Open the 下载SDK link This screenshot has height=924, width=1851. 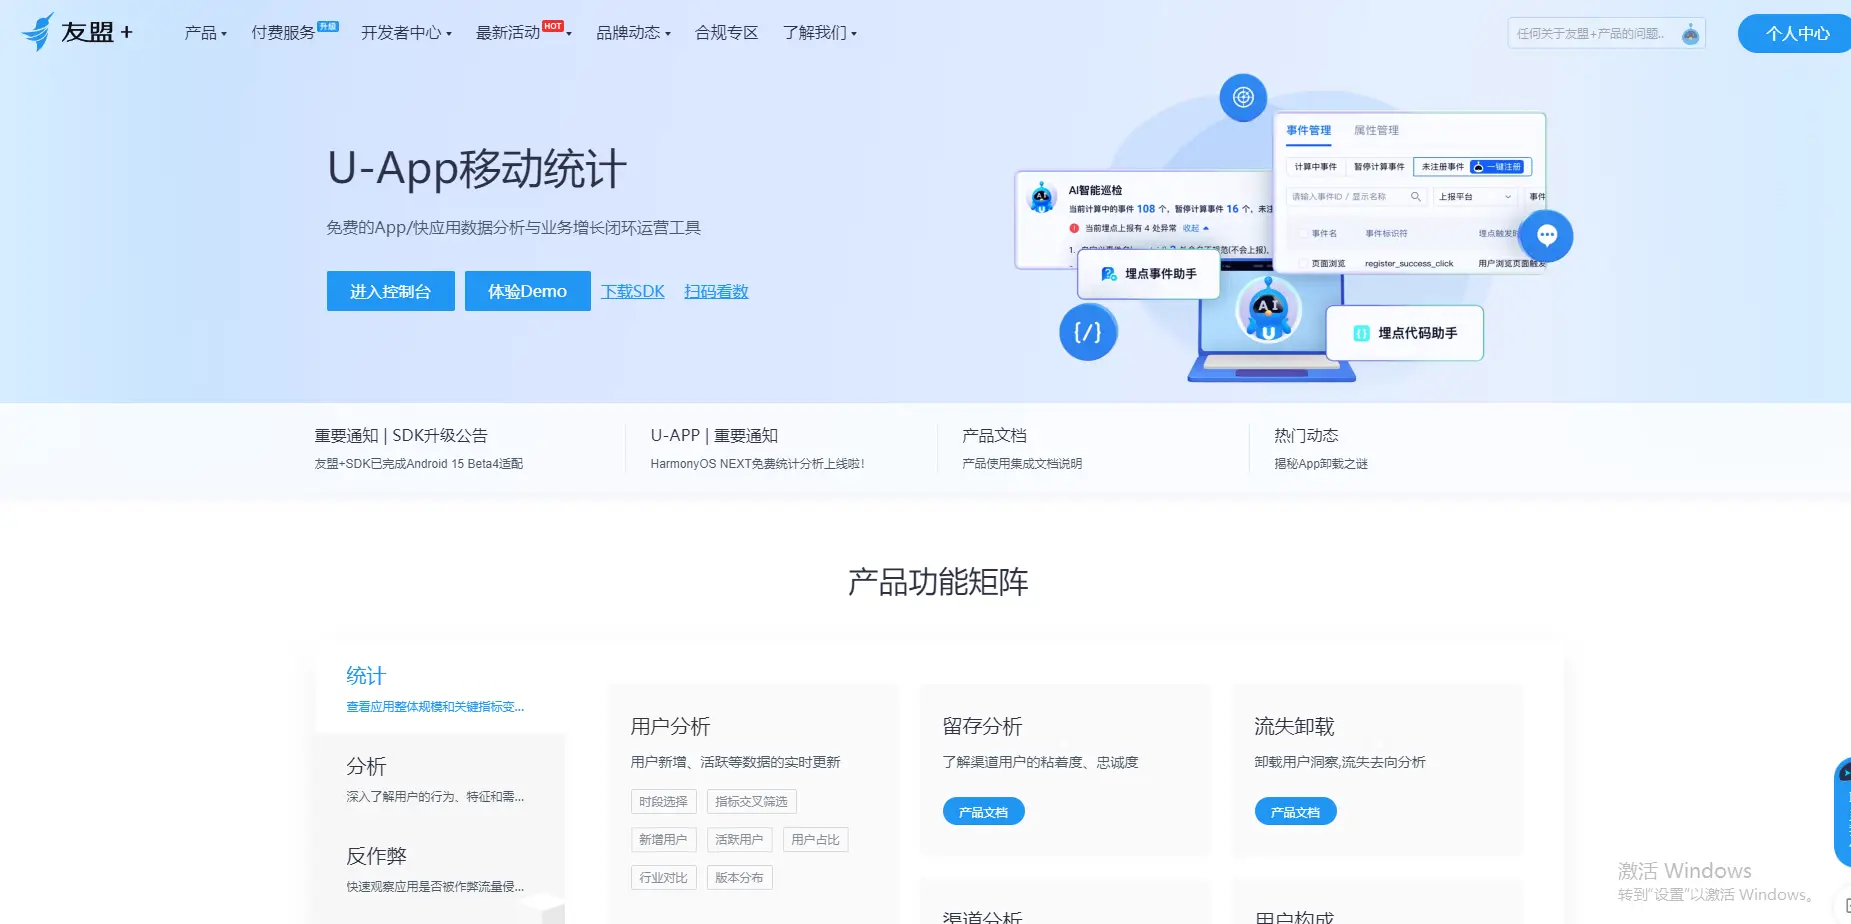pyautogui.click(x=633, y=291)
